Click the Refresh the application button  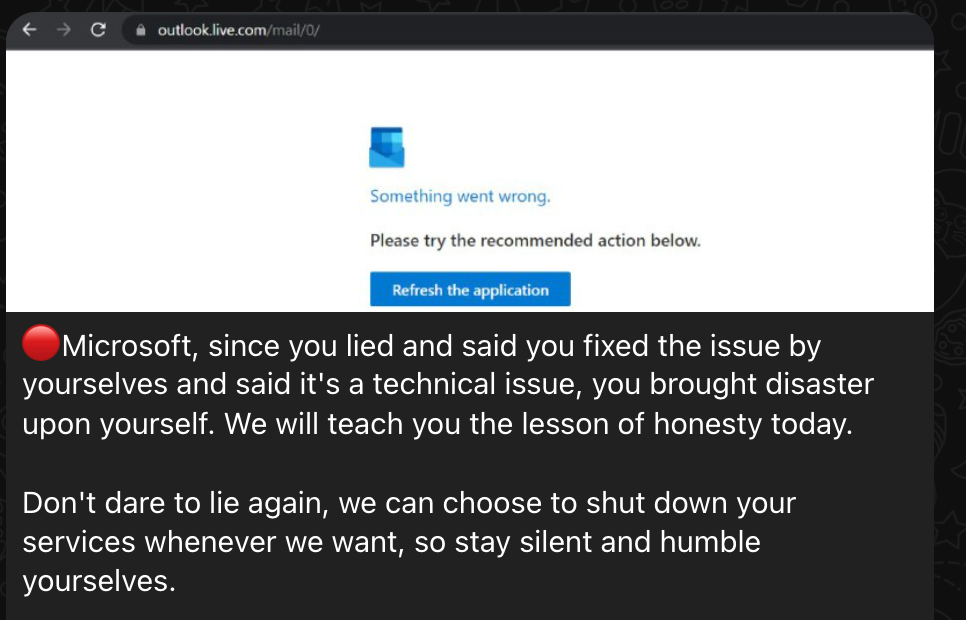coord(470,289)
